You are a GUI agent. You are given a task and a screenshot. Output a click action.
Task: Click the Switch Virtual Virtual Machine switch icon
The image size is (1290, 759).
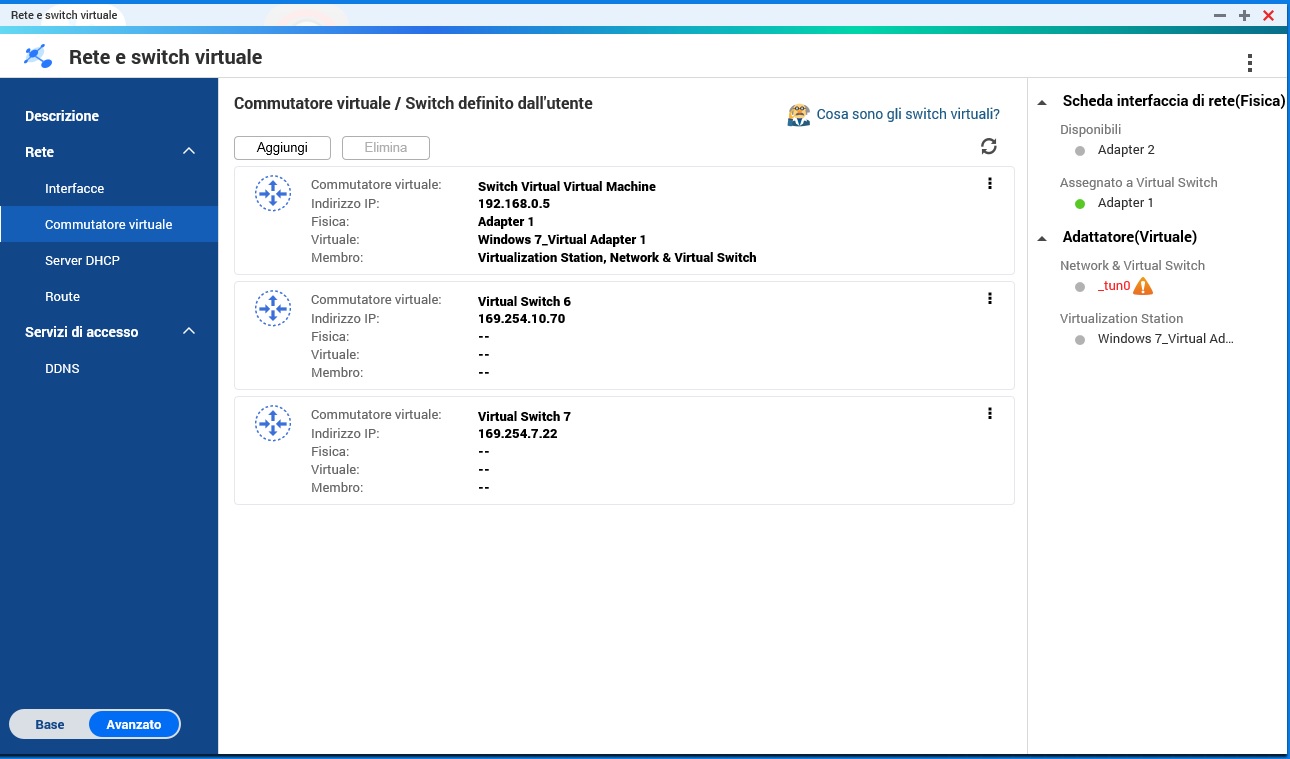pos(272,193)
